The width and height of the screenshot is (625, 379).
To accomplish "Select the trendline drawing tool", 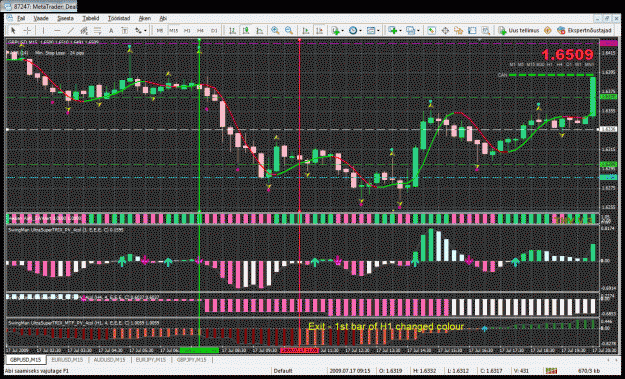I will click(71, 30).
